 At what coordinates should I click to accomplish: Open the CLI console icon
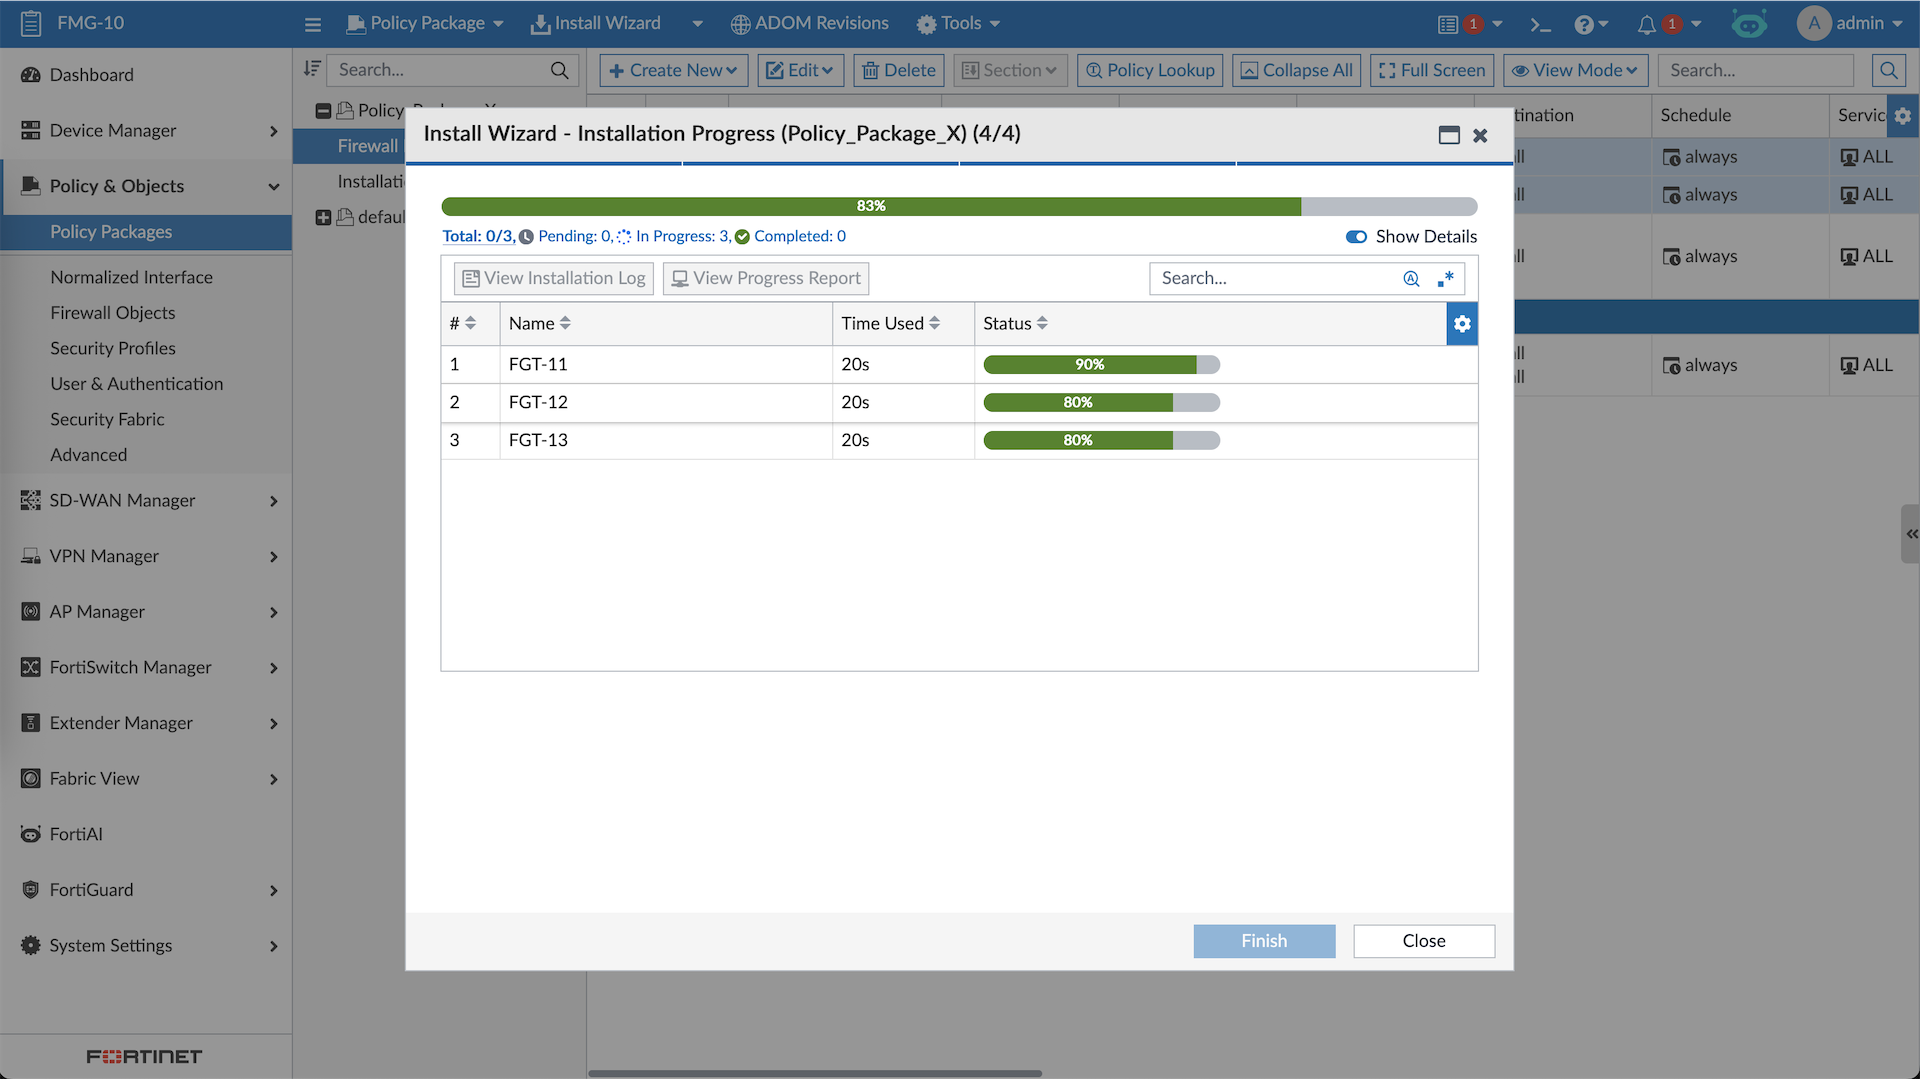pos(1540,24)
